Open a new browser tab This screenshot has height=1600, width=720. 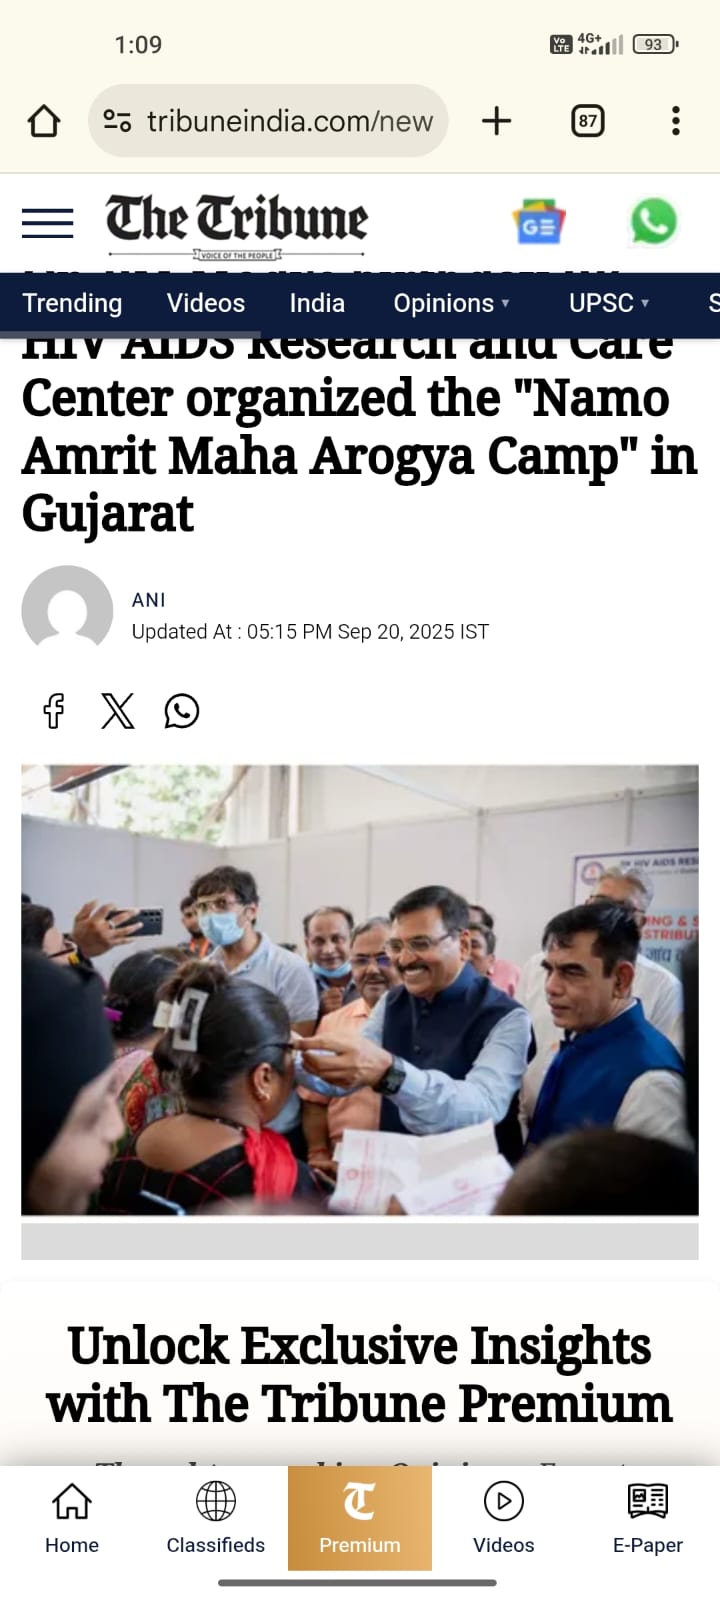click(496, 121)
